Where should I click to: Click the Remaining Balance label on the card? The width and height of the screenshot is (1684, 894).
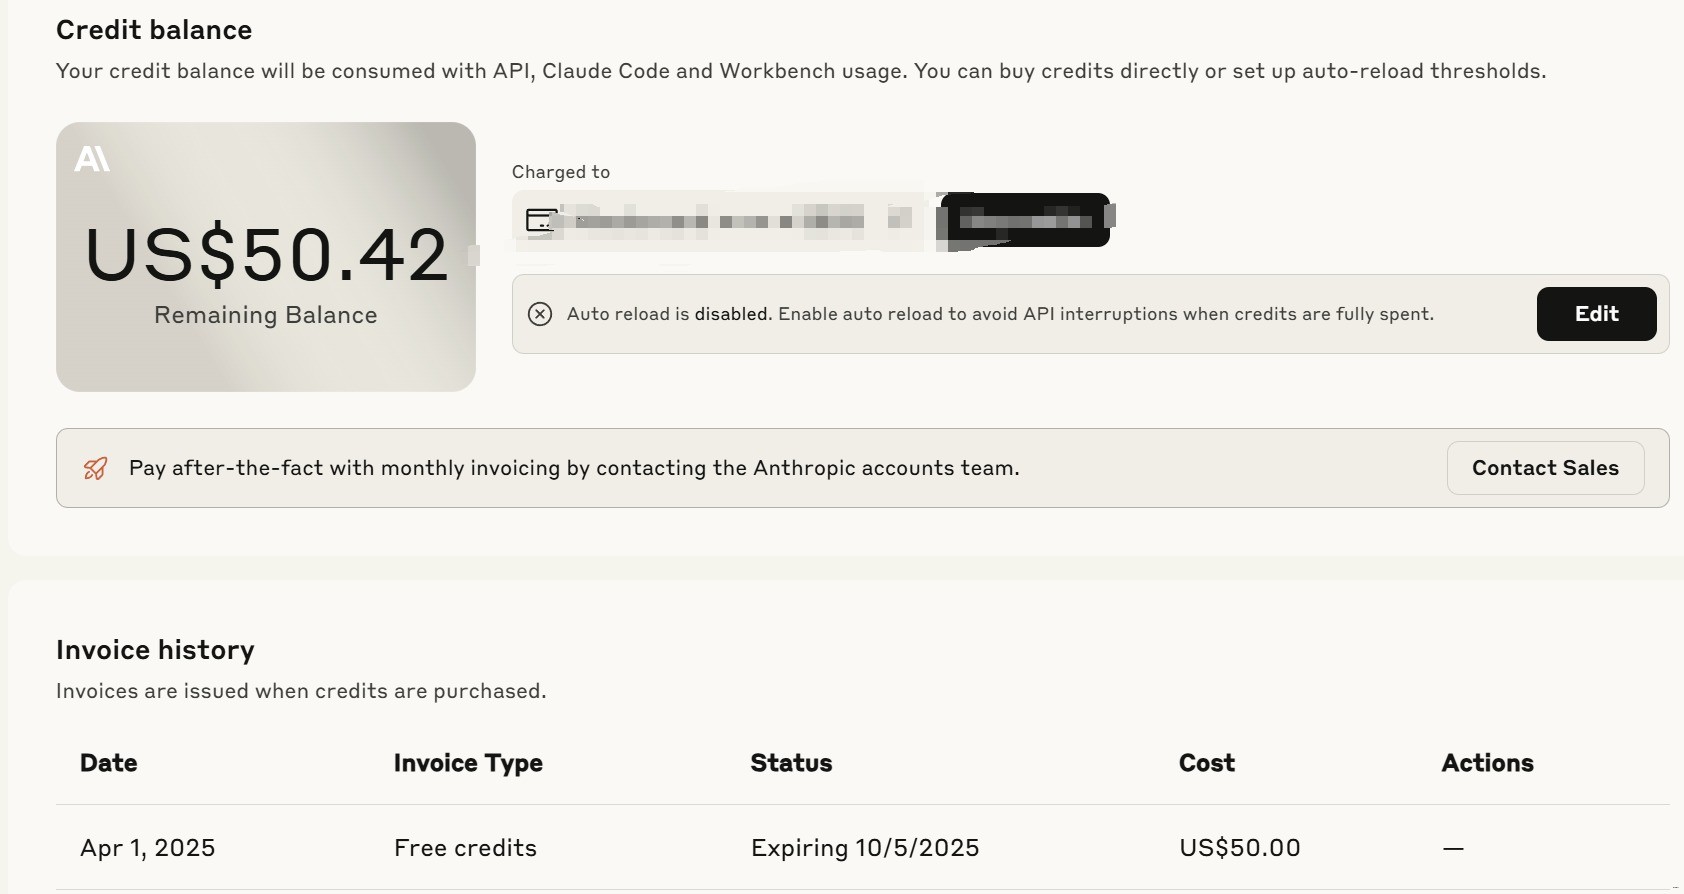pos(266,315)
